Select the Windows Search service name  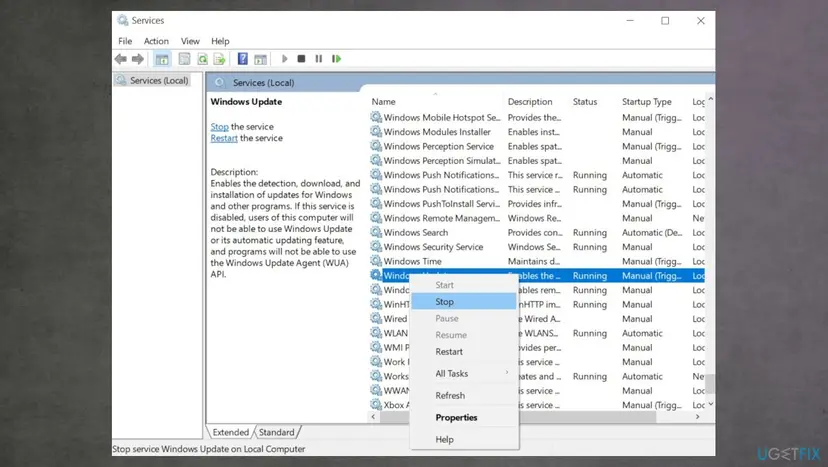416,232
